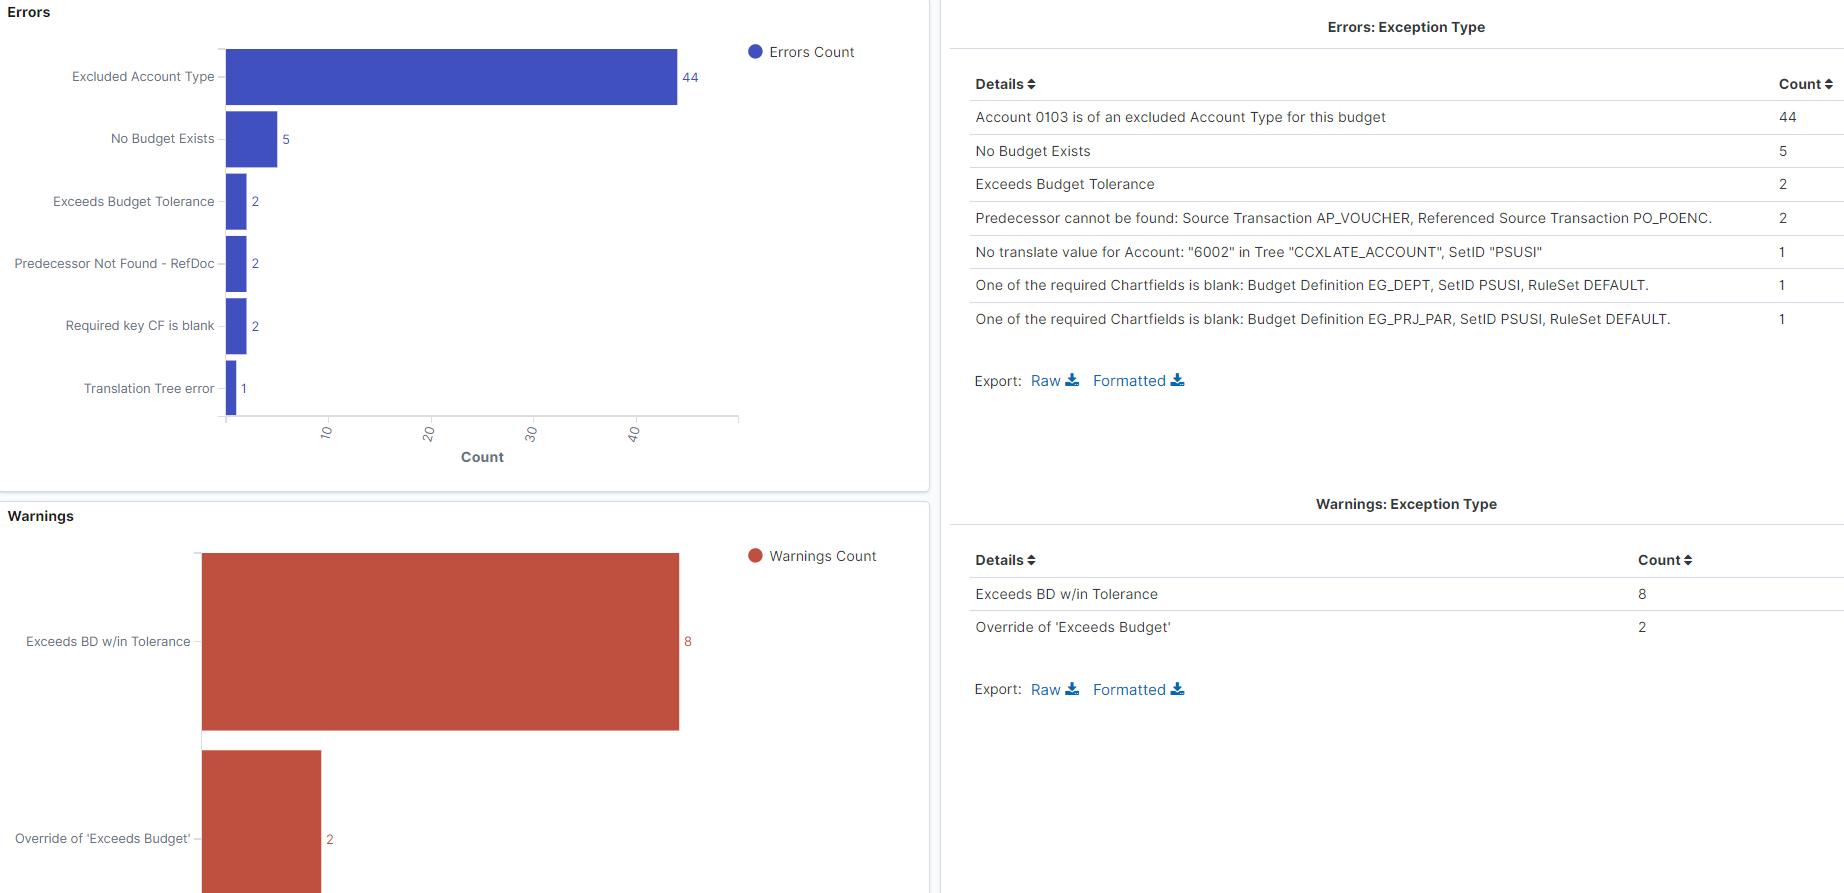Sort Warnings table by Count column
Screen dimensions: 1844x893
1664,560
